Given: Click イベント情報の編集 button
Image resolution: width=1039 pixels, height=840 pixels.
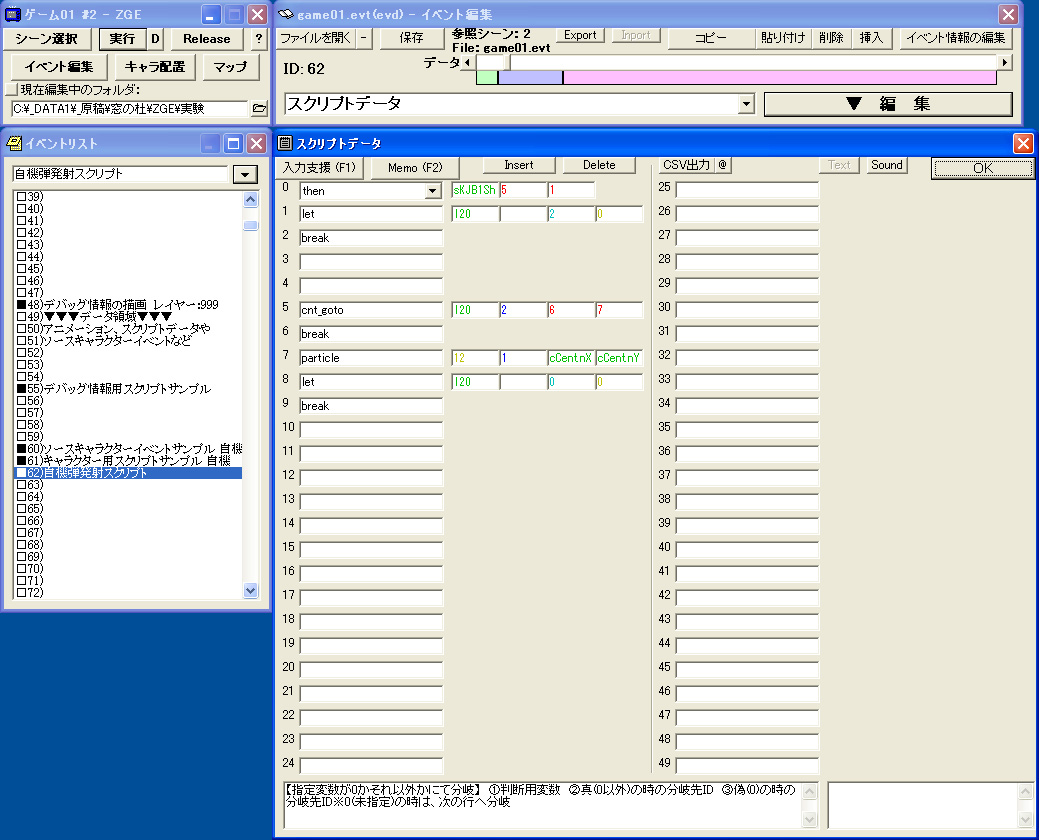Looking at the screenshot, I should 956,38.
